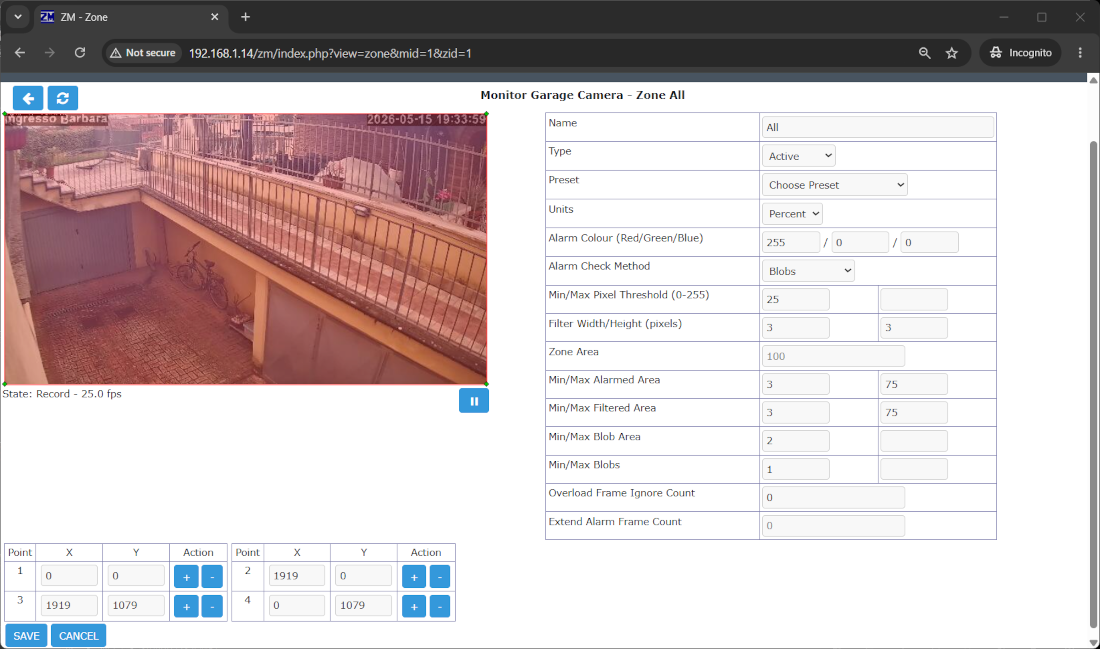The height and width of the screenshot is (649, 1100).
Task: Add a point after Point 1
Action: [x=186, y=577]
